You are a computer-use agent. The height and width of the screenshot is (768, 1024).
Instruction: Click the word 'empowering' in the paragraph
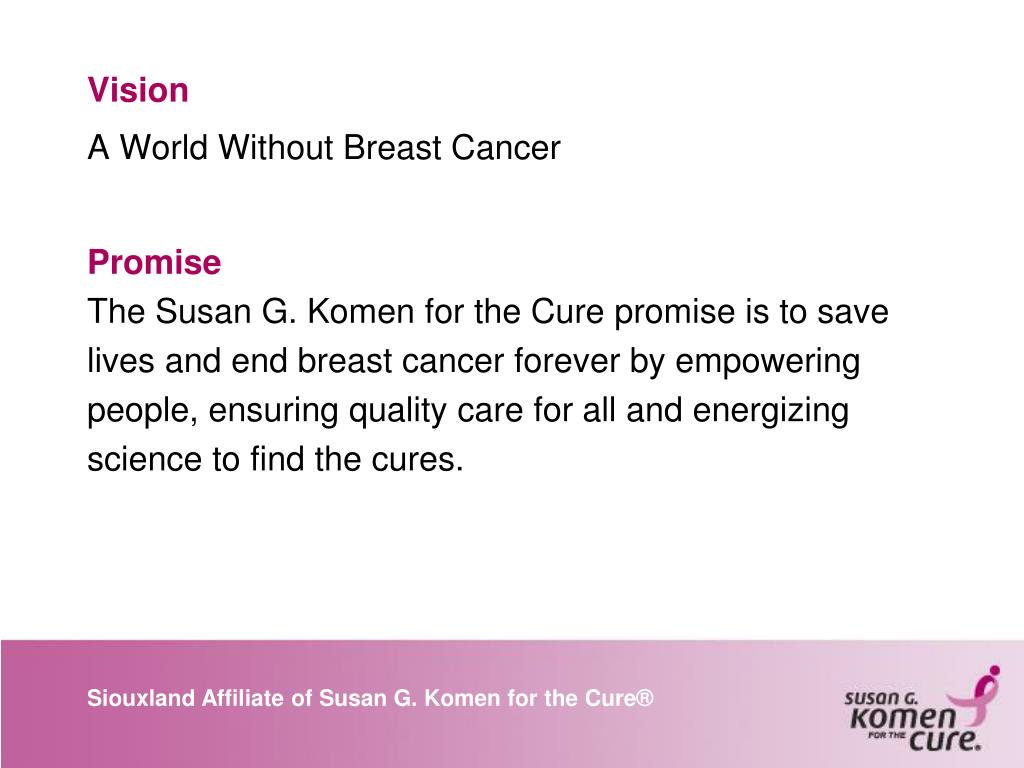(x=767, y=363)
